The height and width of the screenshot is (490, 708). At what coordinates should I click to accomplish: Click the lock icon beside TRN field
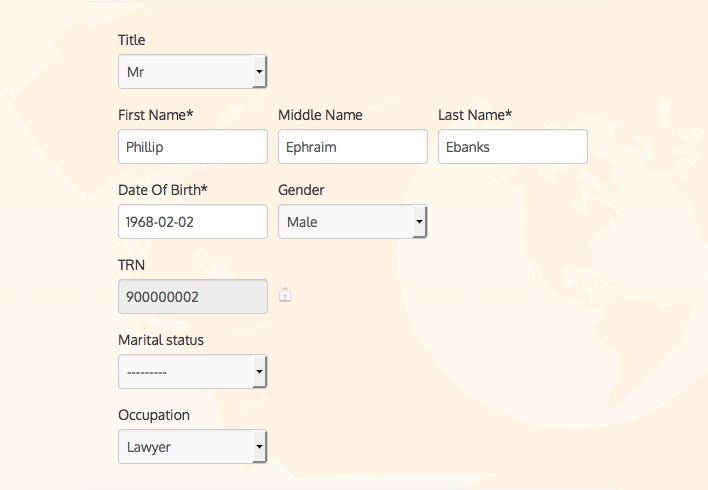coord(285,295)
